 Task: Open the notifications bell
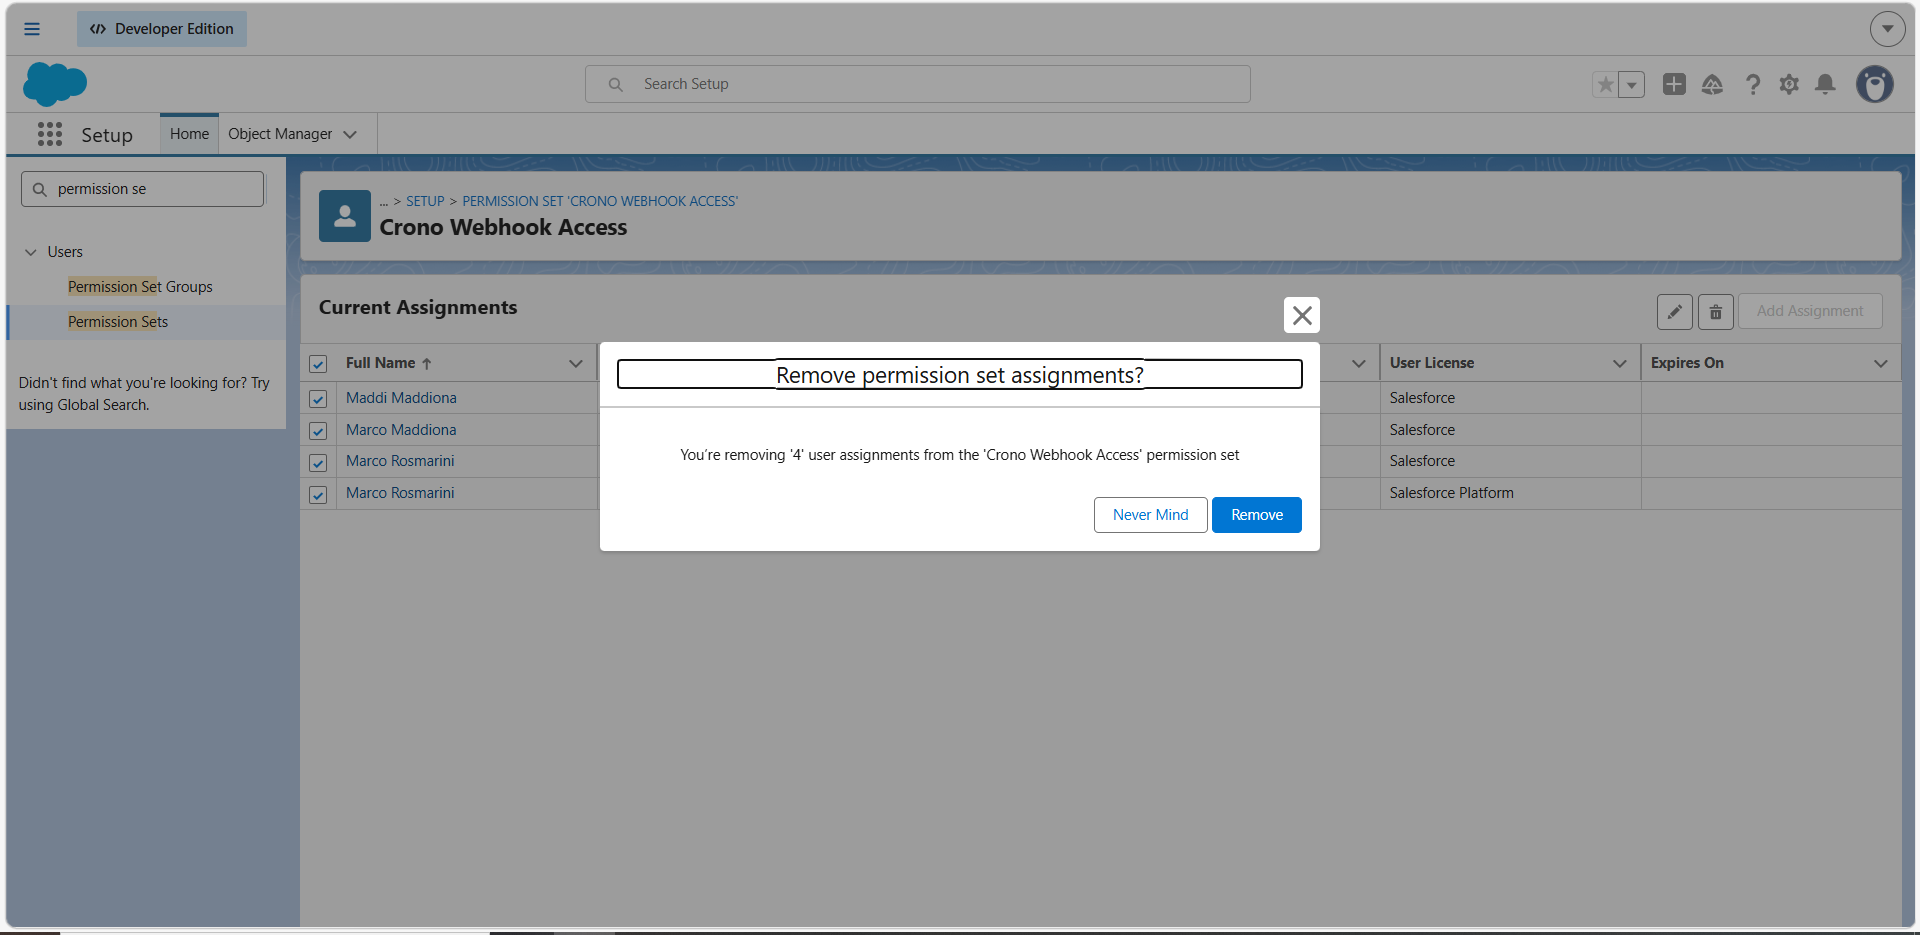1825,85
